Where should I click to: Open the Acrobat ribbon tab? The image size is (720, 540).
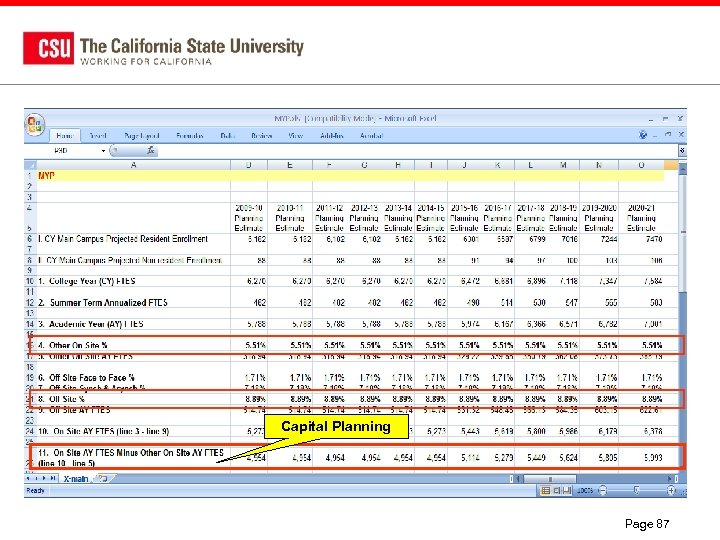(371, 135)
